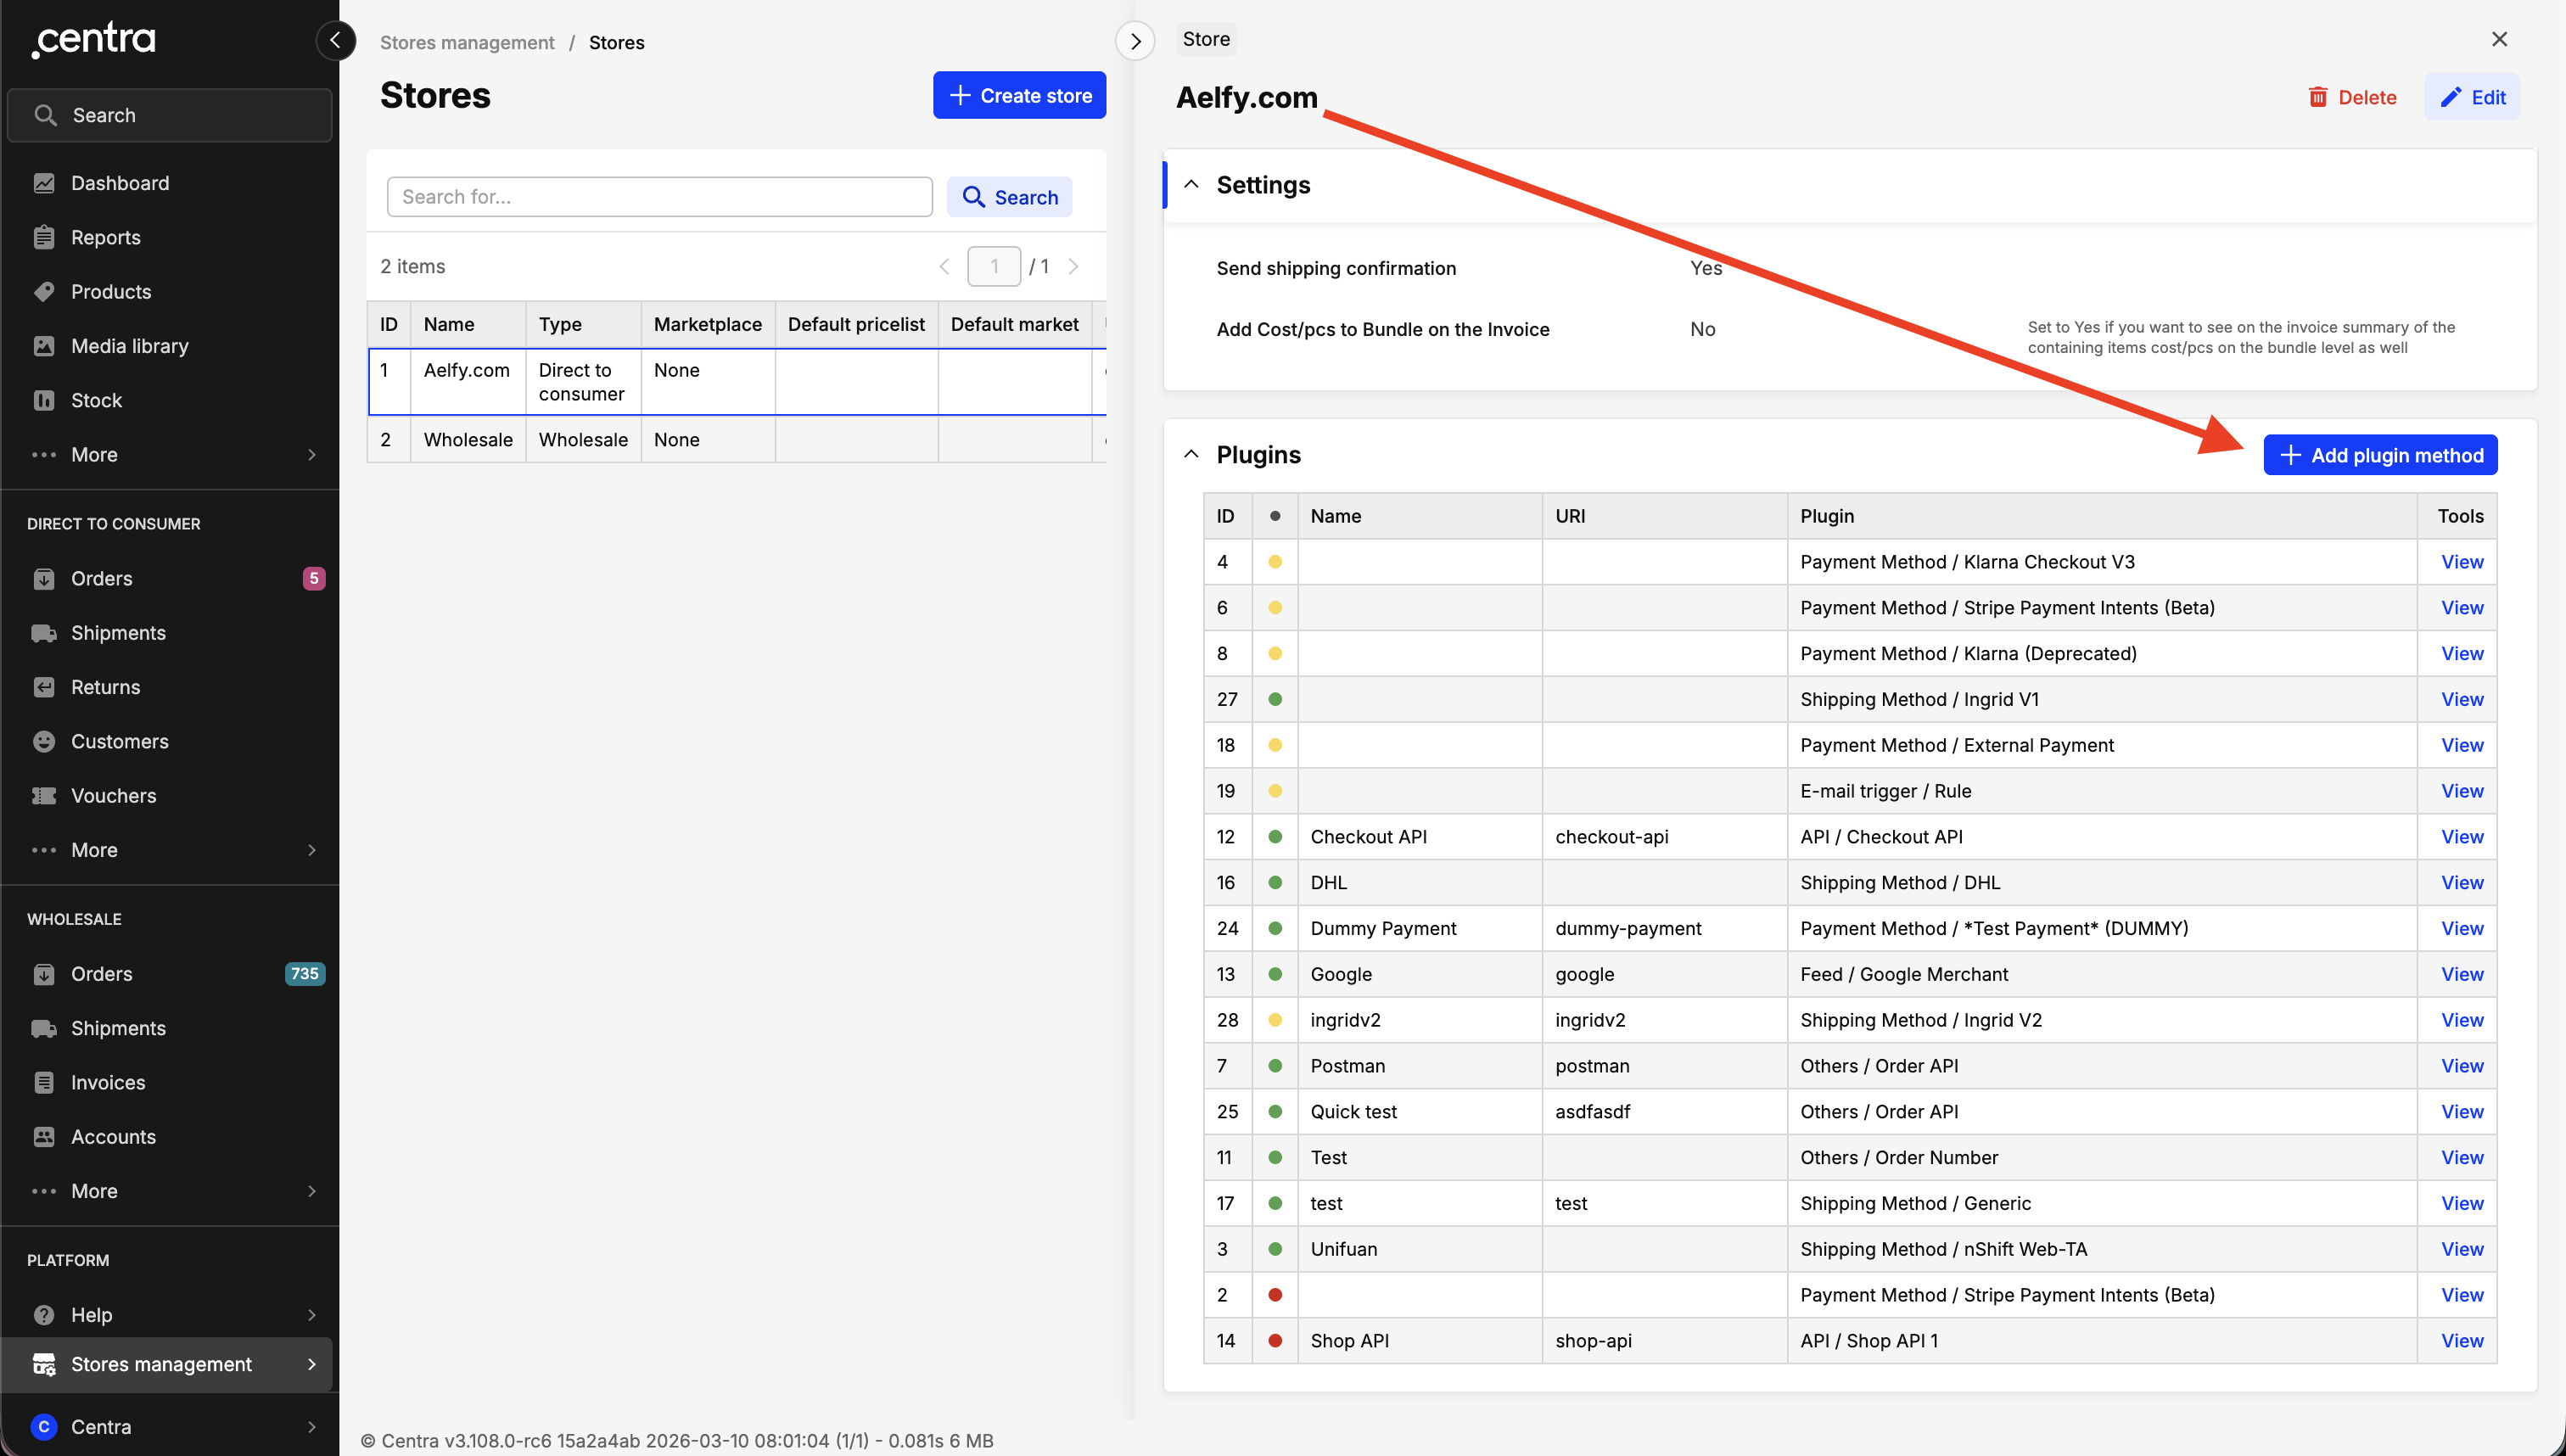Click the pencil Edit icon
2566x1456 pixels.
2450,97
